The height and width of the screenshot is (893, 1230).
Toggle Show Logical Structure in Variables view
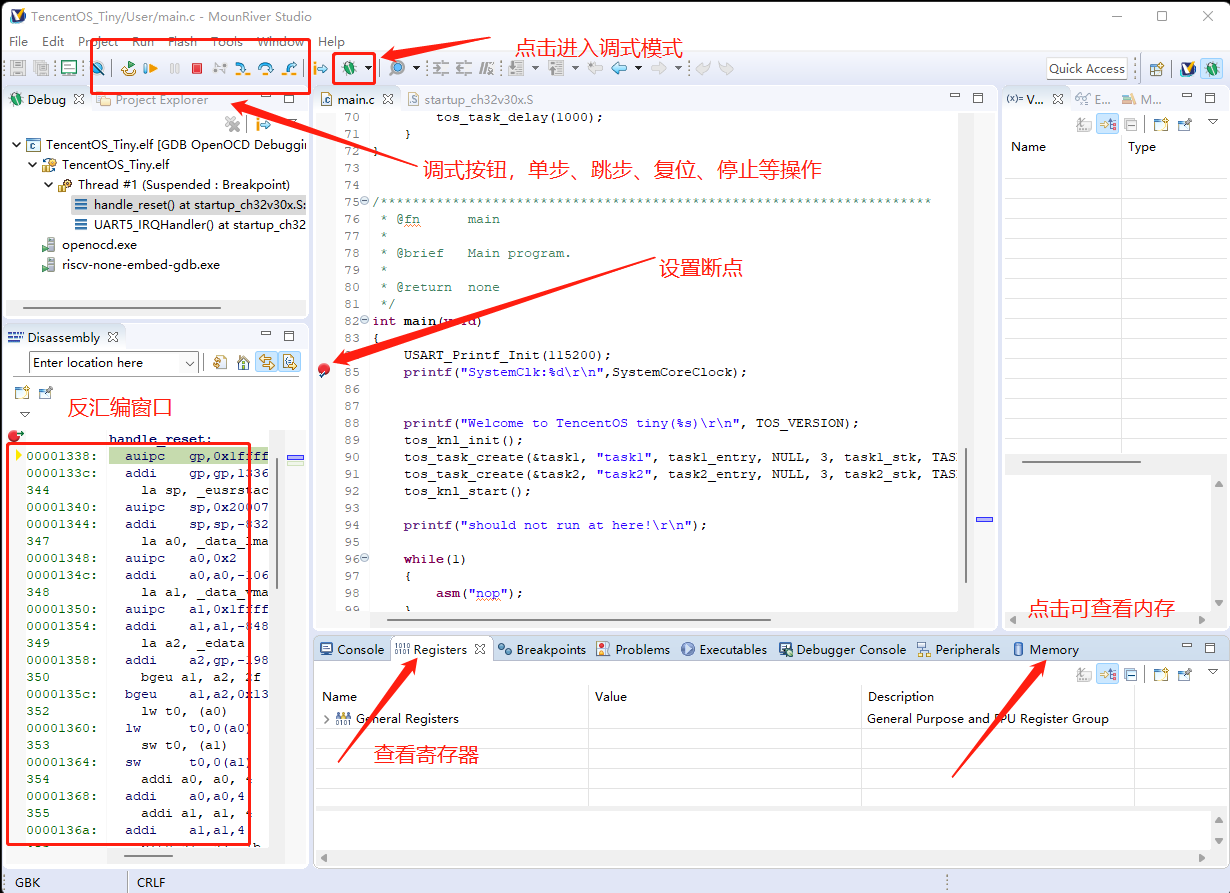1107,124
